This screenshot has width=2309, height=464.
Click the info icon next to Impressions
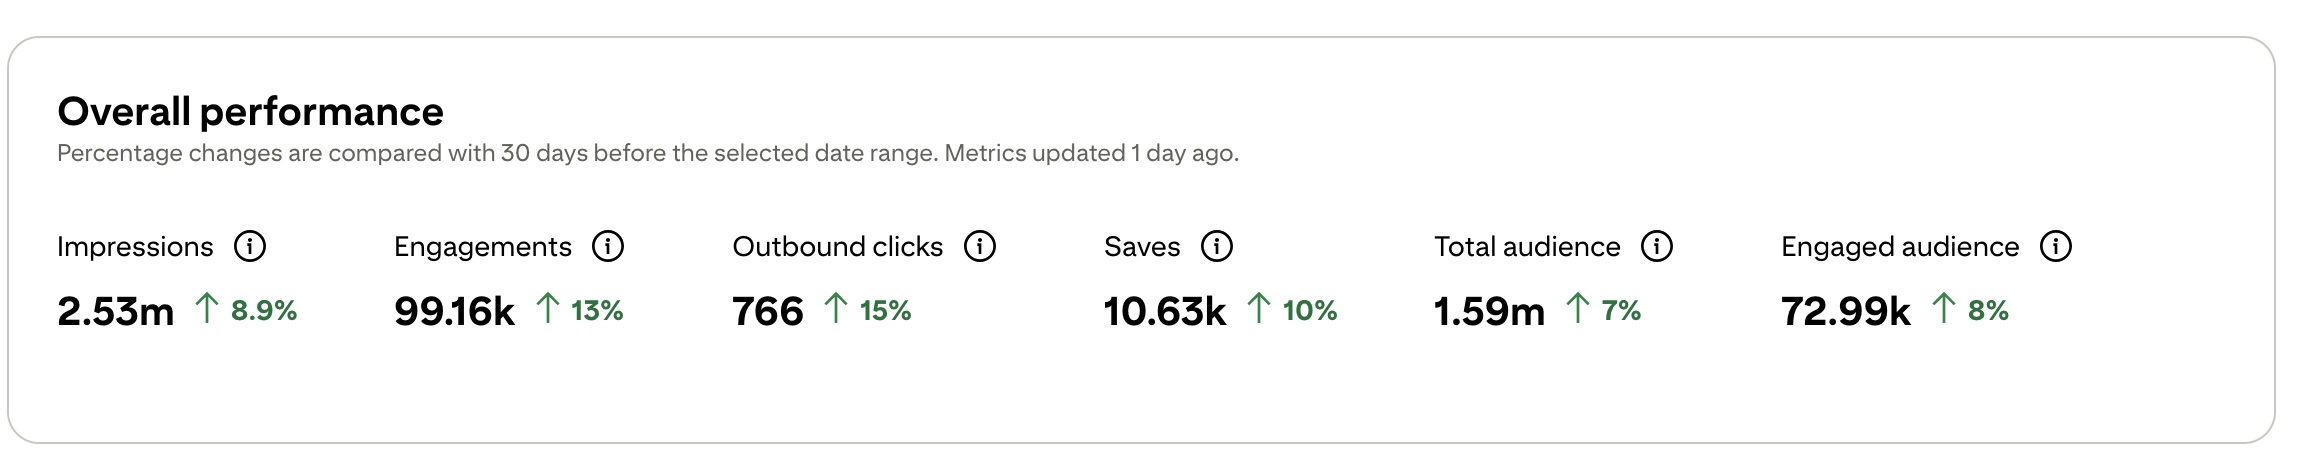[250, 246]
